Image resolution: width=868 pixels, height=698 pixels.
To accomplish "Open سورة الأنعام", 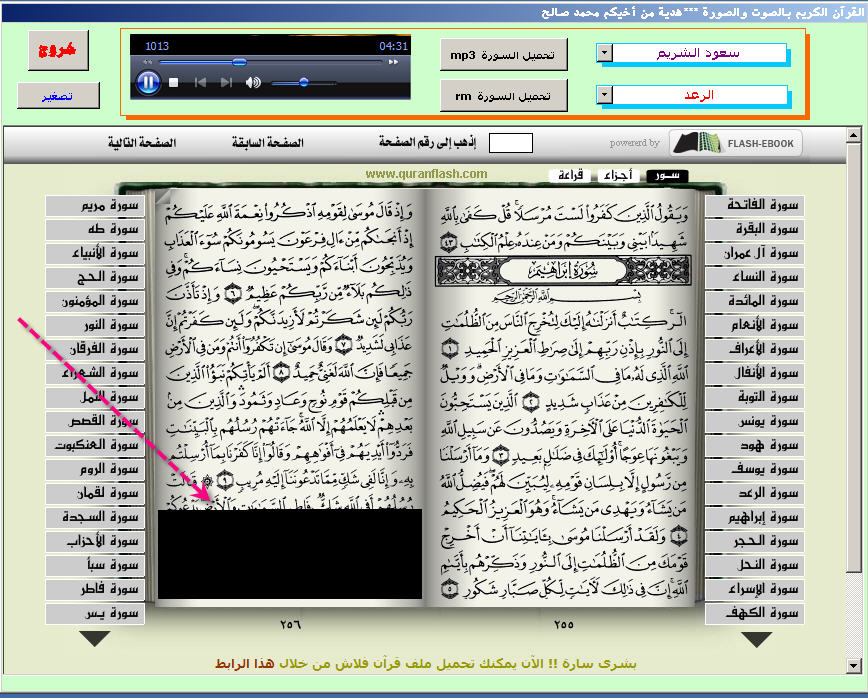I will 755,325.
